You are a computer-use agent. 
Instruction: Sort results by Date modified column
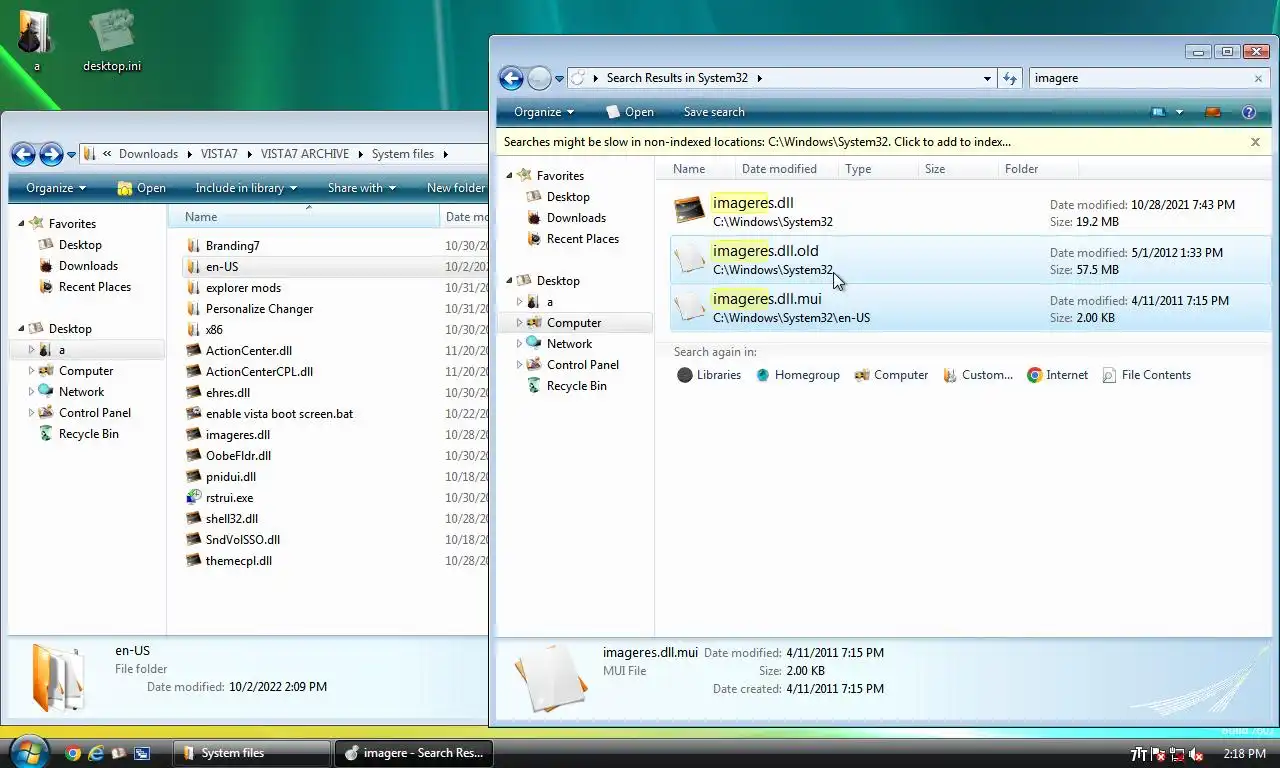[786, 169]
